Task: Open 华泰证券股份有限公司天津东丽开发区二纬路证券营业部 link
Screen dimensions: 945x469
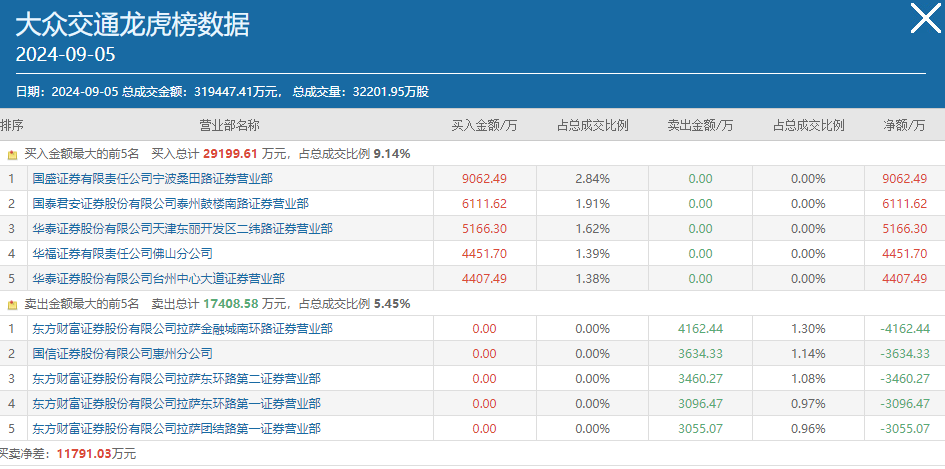Action: (183, 228)
